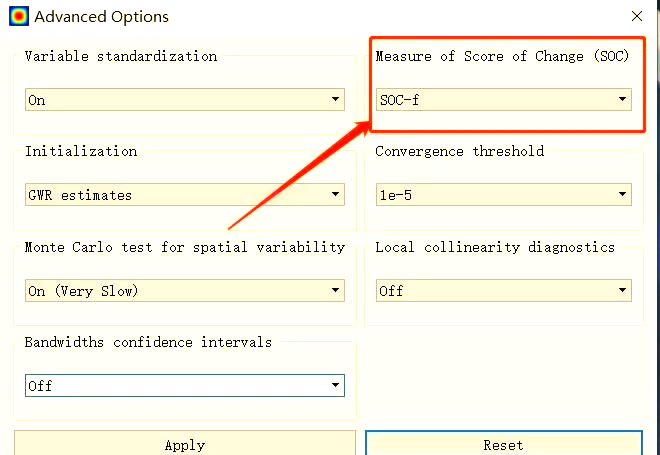This screenshot has width=660, height=455.
Task: Click the arrow beside 1e-5 value
Action: (x=622, y=195)
